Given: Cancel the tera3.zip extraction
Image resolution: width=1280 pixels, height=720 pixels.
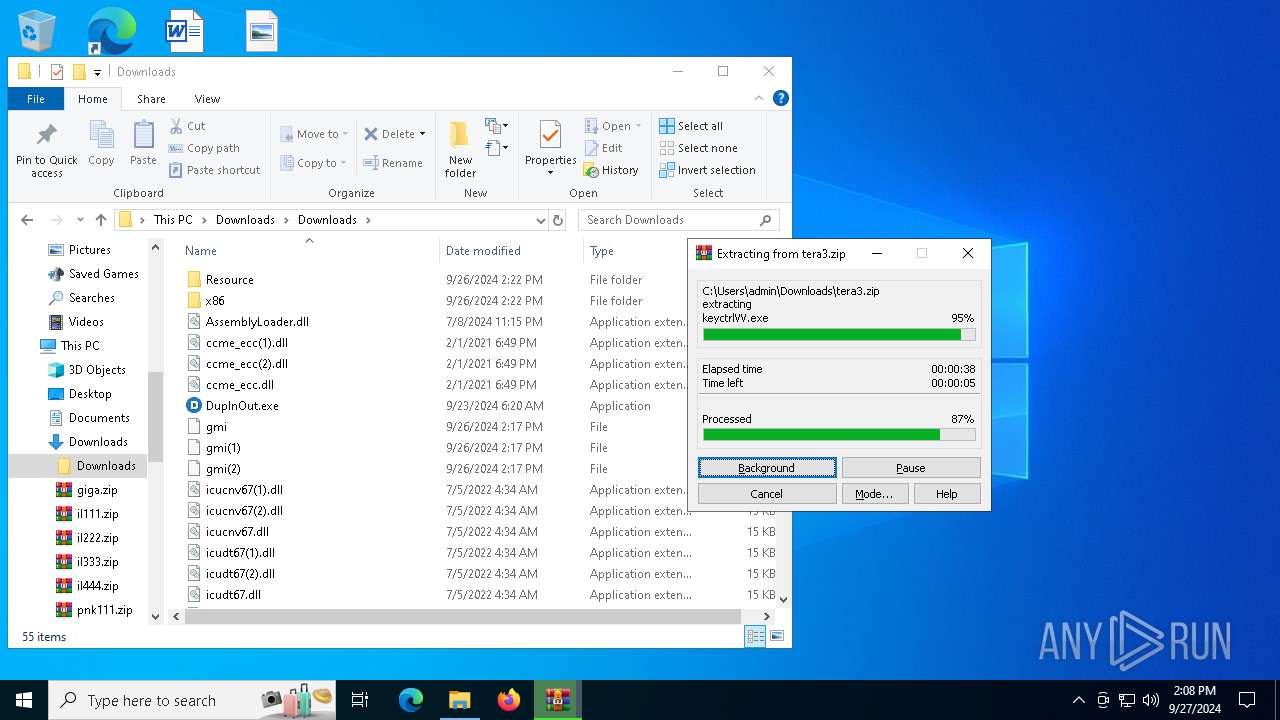Looking at the screenshot, I should click(x=767, y=494).
